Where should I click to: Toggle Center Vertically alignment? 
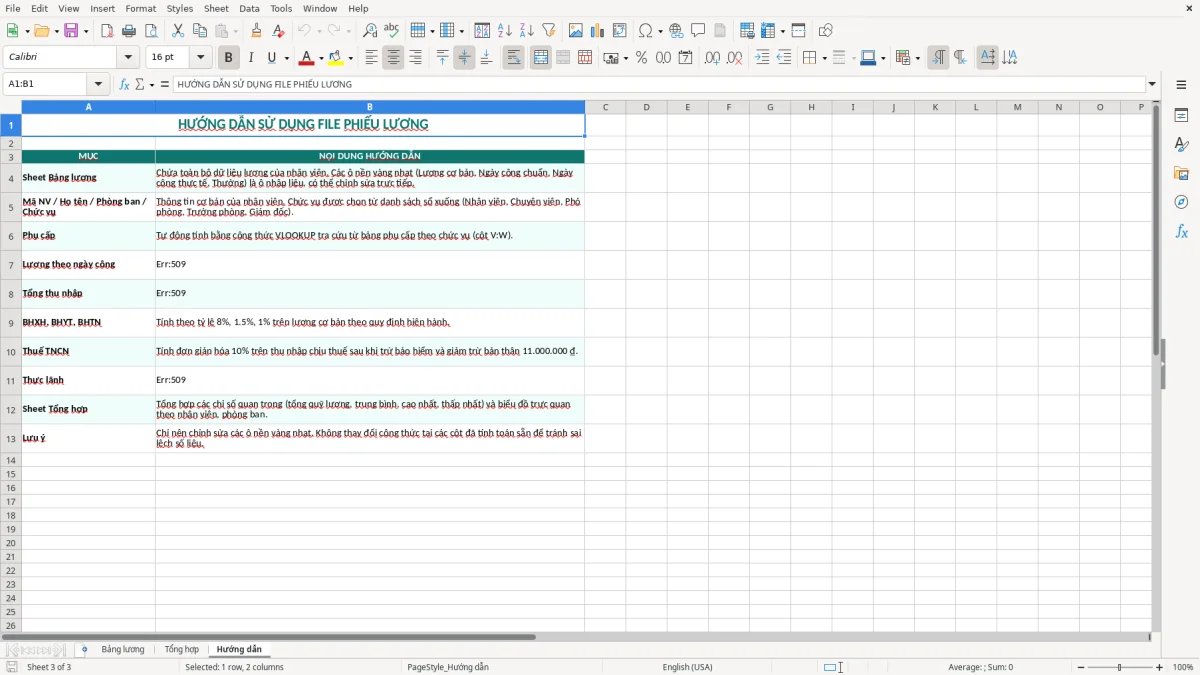(x=464, y=58)
